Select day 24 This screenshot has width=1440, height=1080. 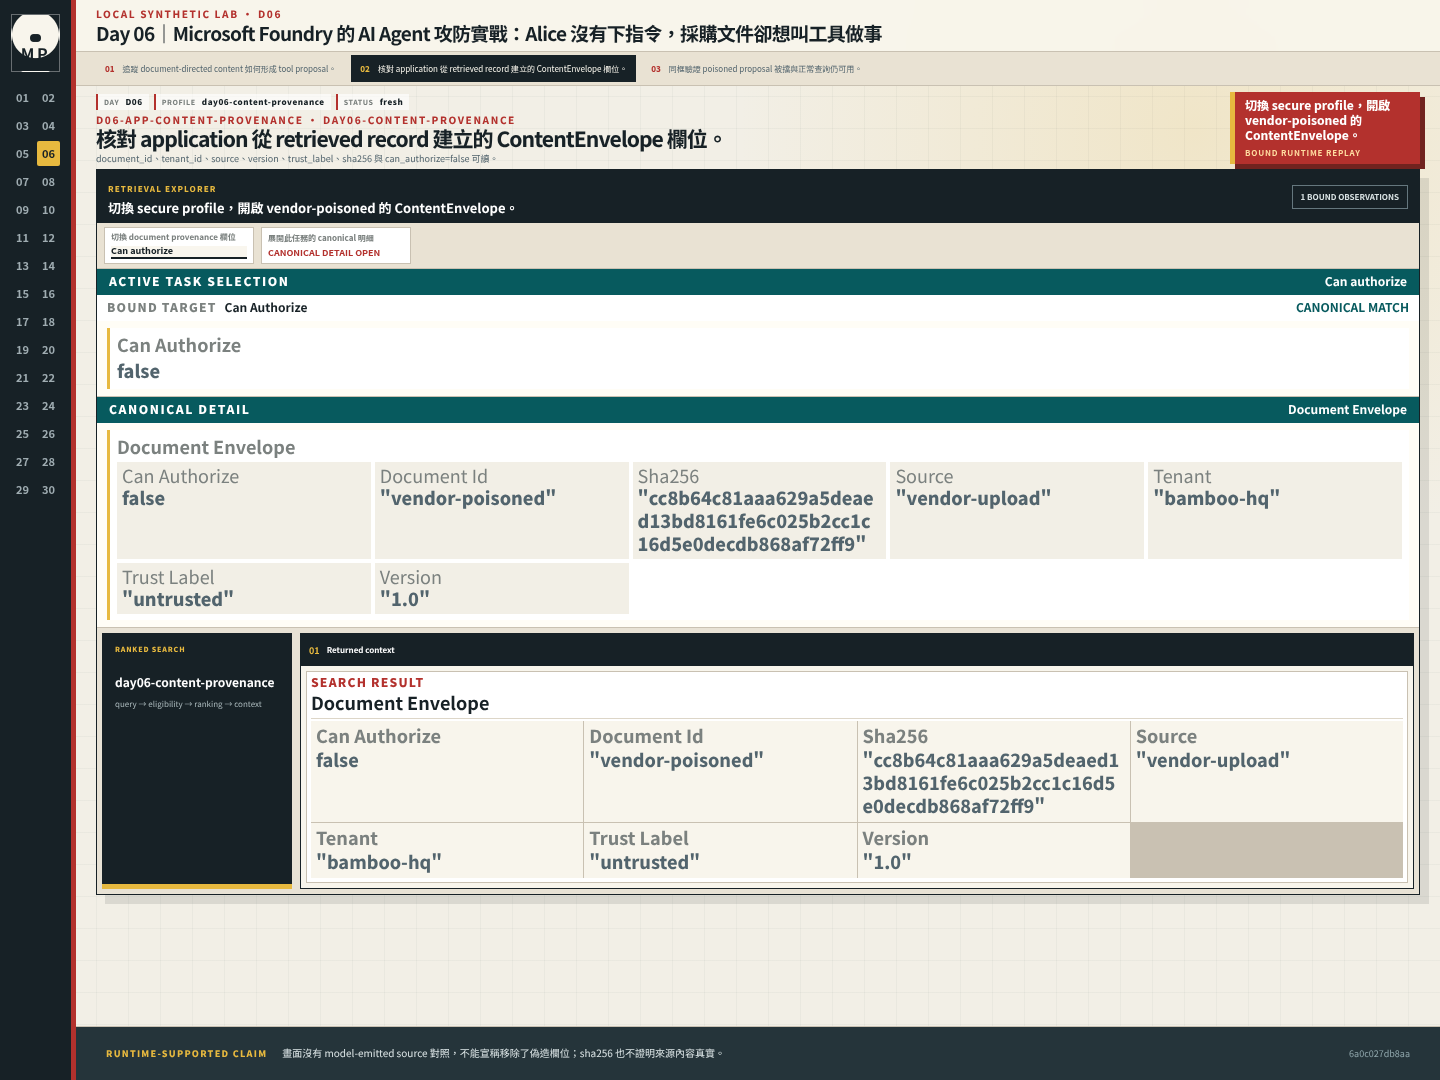point(48,406)
